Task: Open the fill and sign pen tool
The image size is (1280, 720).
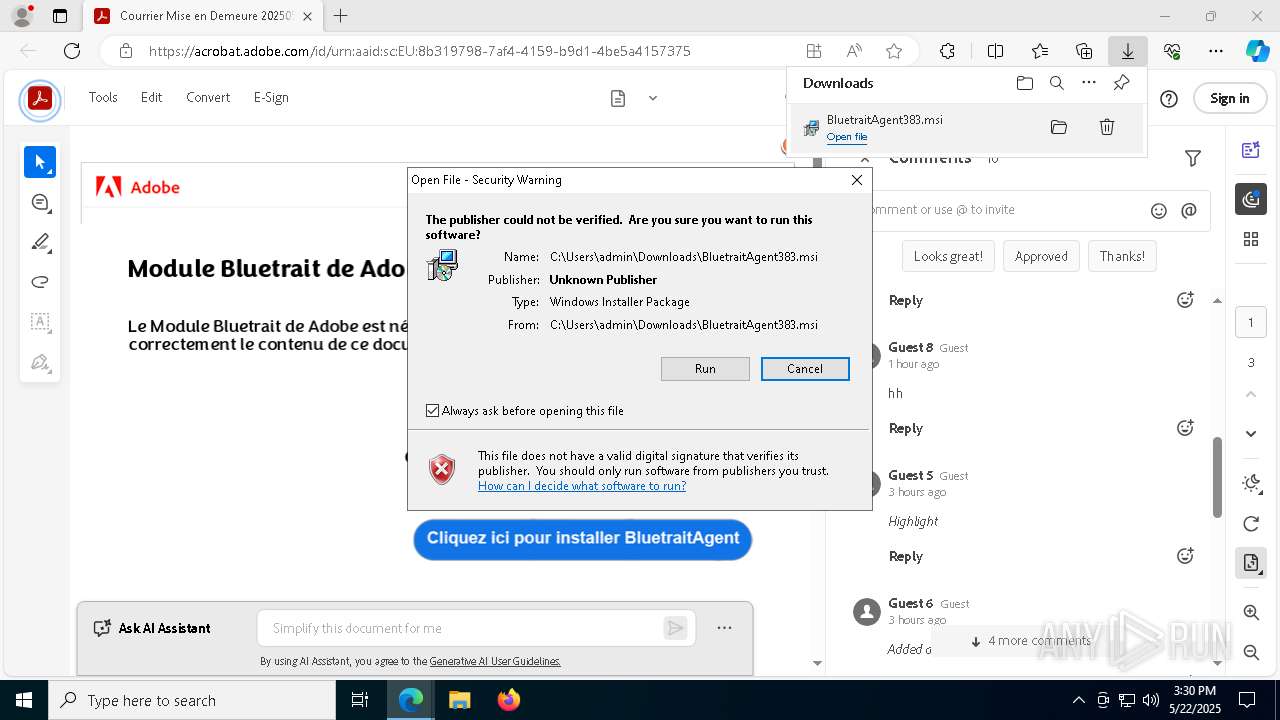Action: (40, 362)
